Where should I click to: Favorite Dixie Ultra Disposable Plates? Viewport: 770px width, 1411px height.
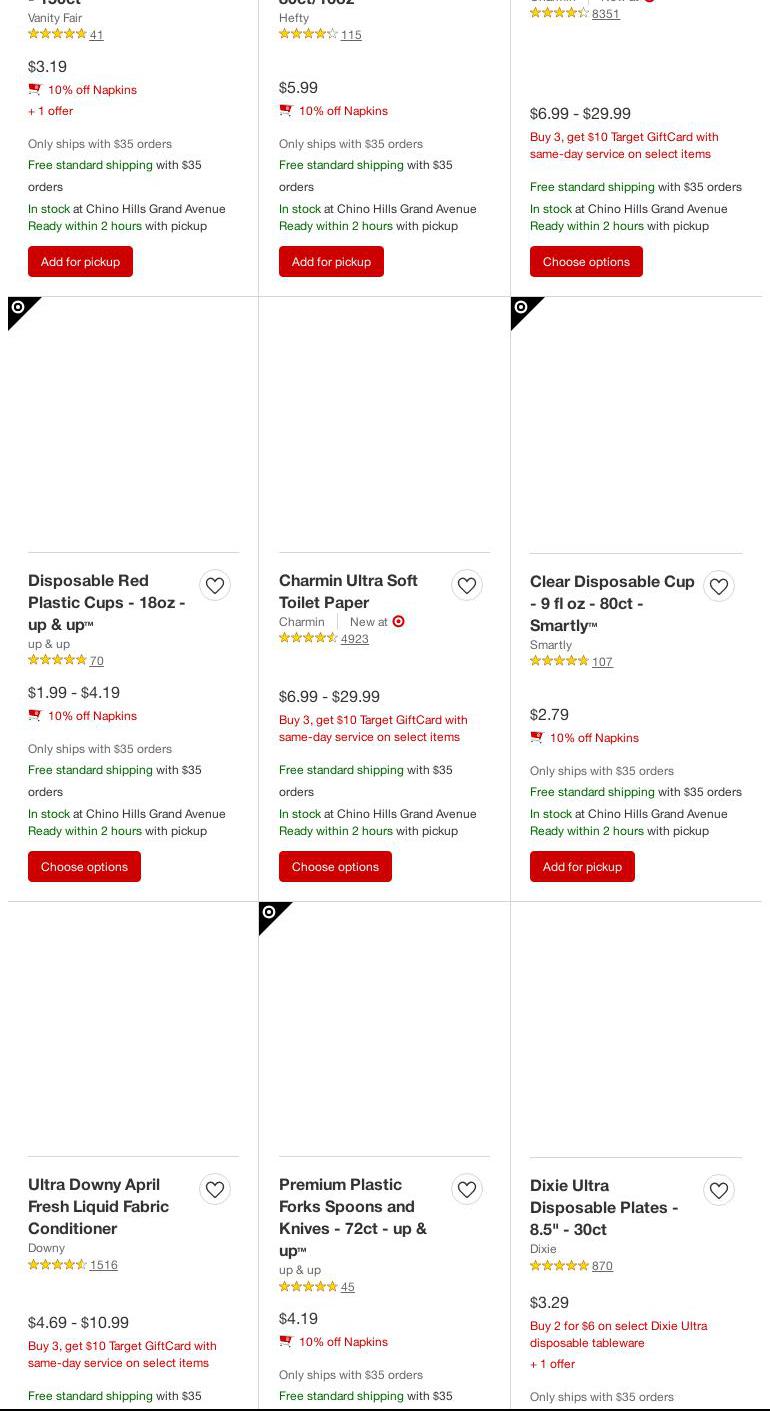tap(719, 1190)
